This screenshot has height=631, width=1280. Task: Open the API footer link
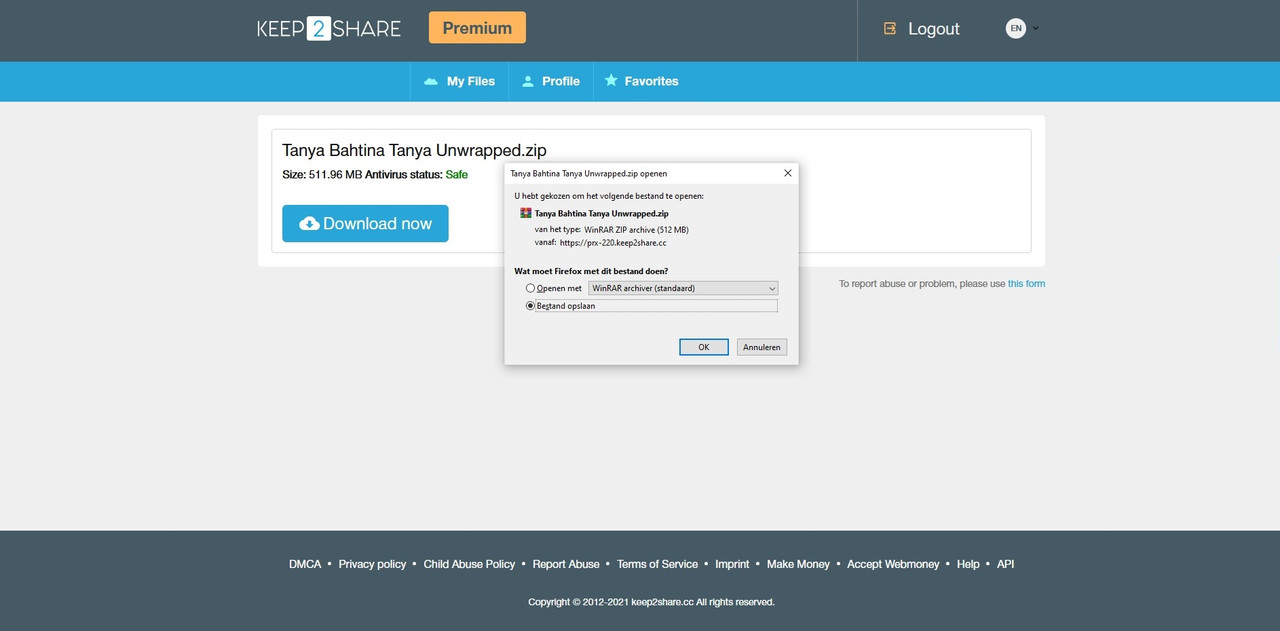click(x=1005, y=564)
